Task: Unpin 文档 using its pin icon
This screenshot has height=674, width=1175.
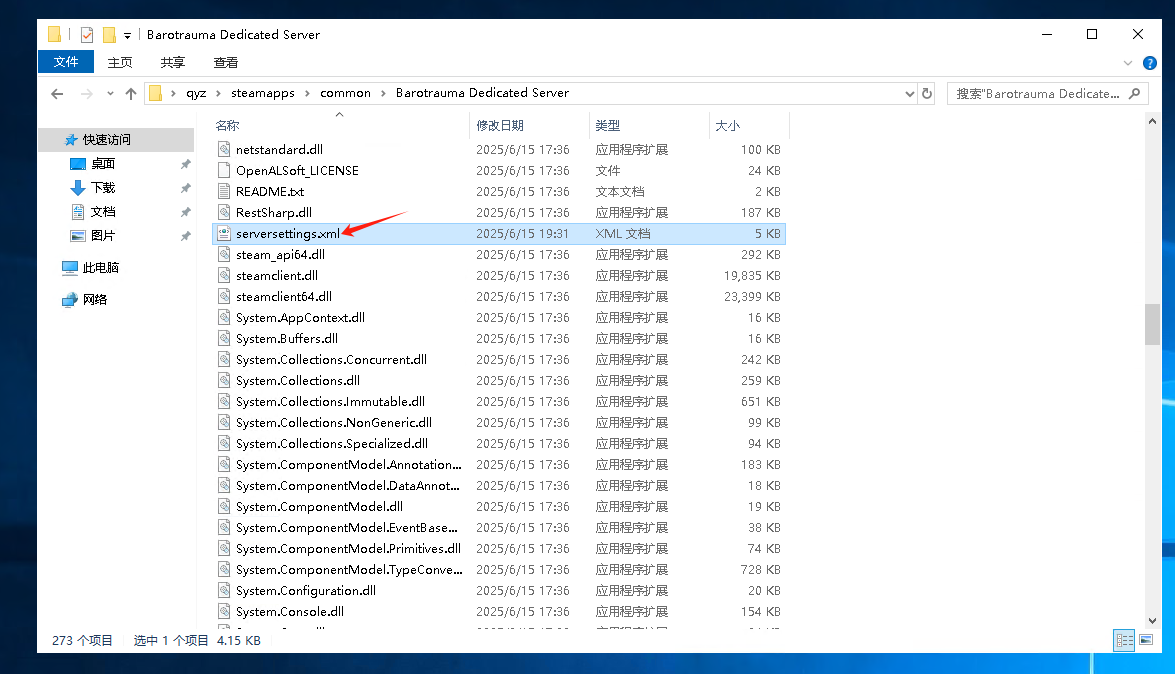Action: (185, 212)
